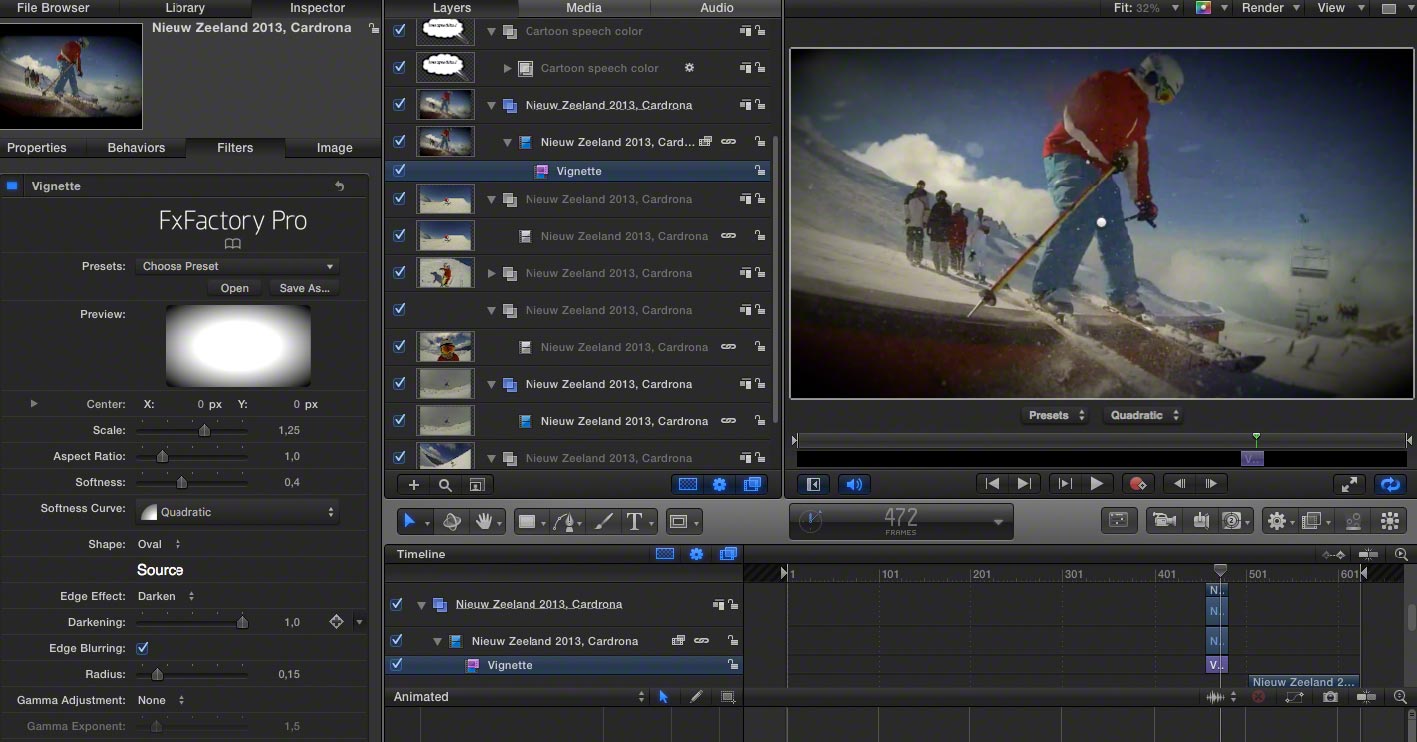Change the Shape Oval popup
The image size is (1417, 742).
160,544
